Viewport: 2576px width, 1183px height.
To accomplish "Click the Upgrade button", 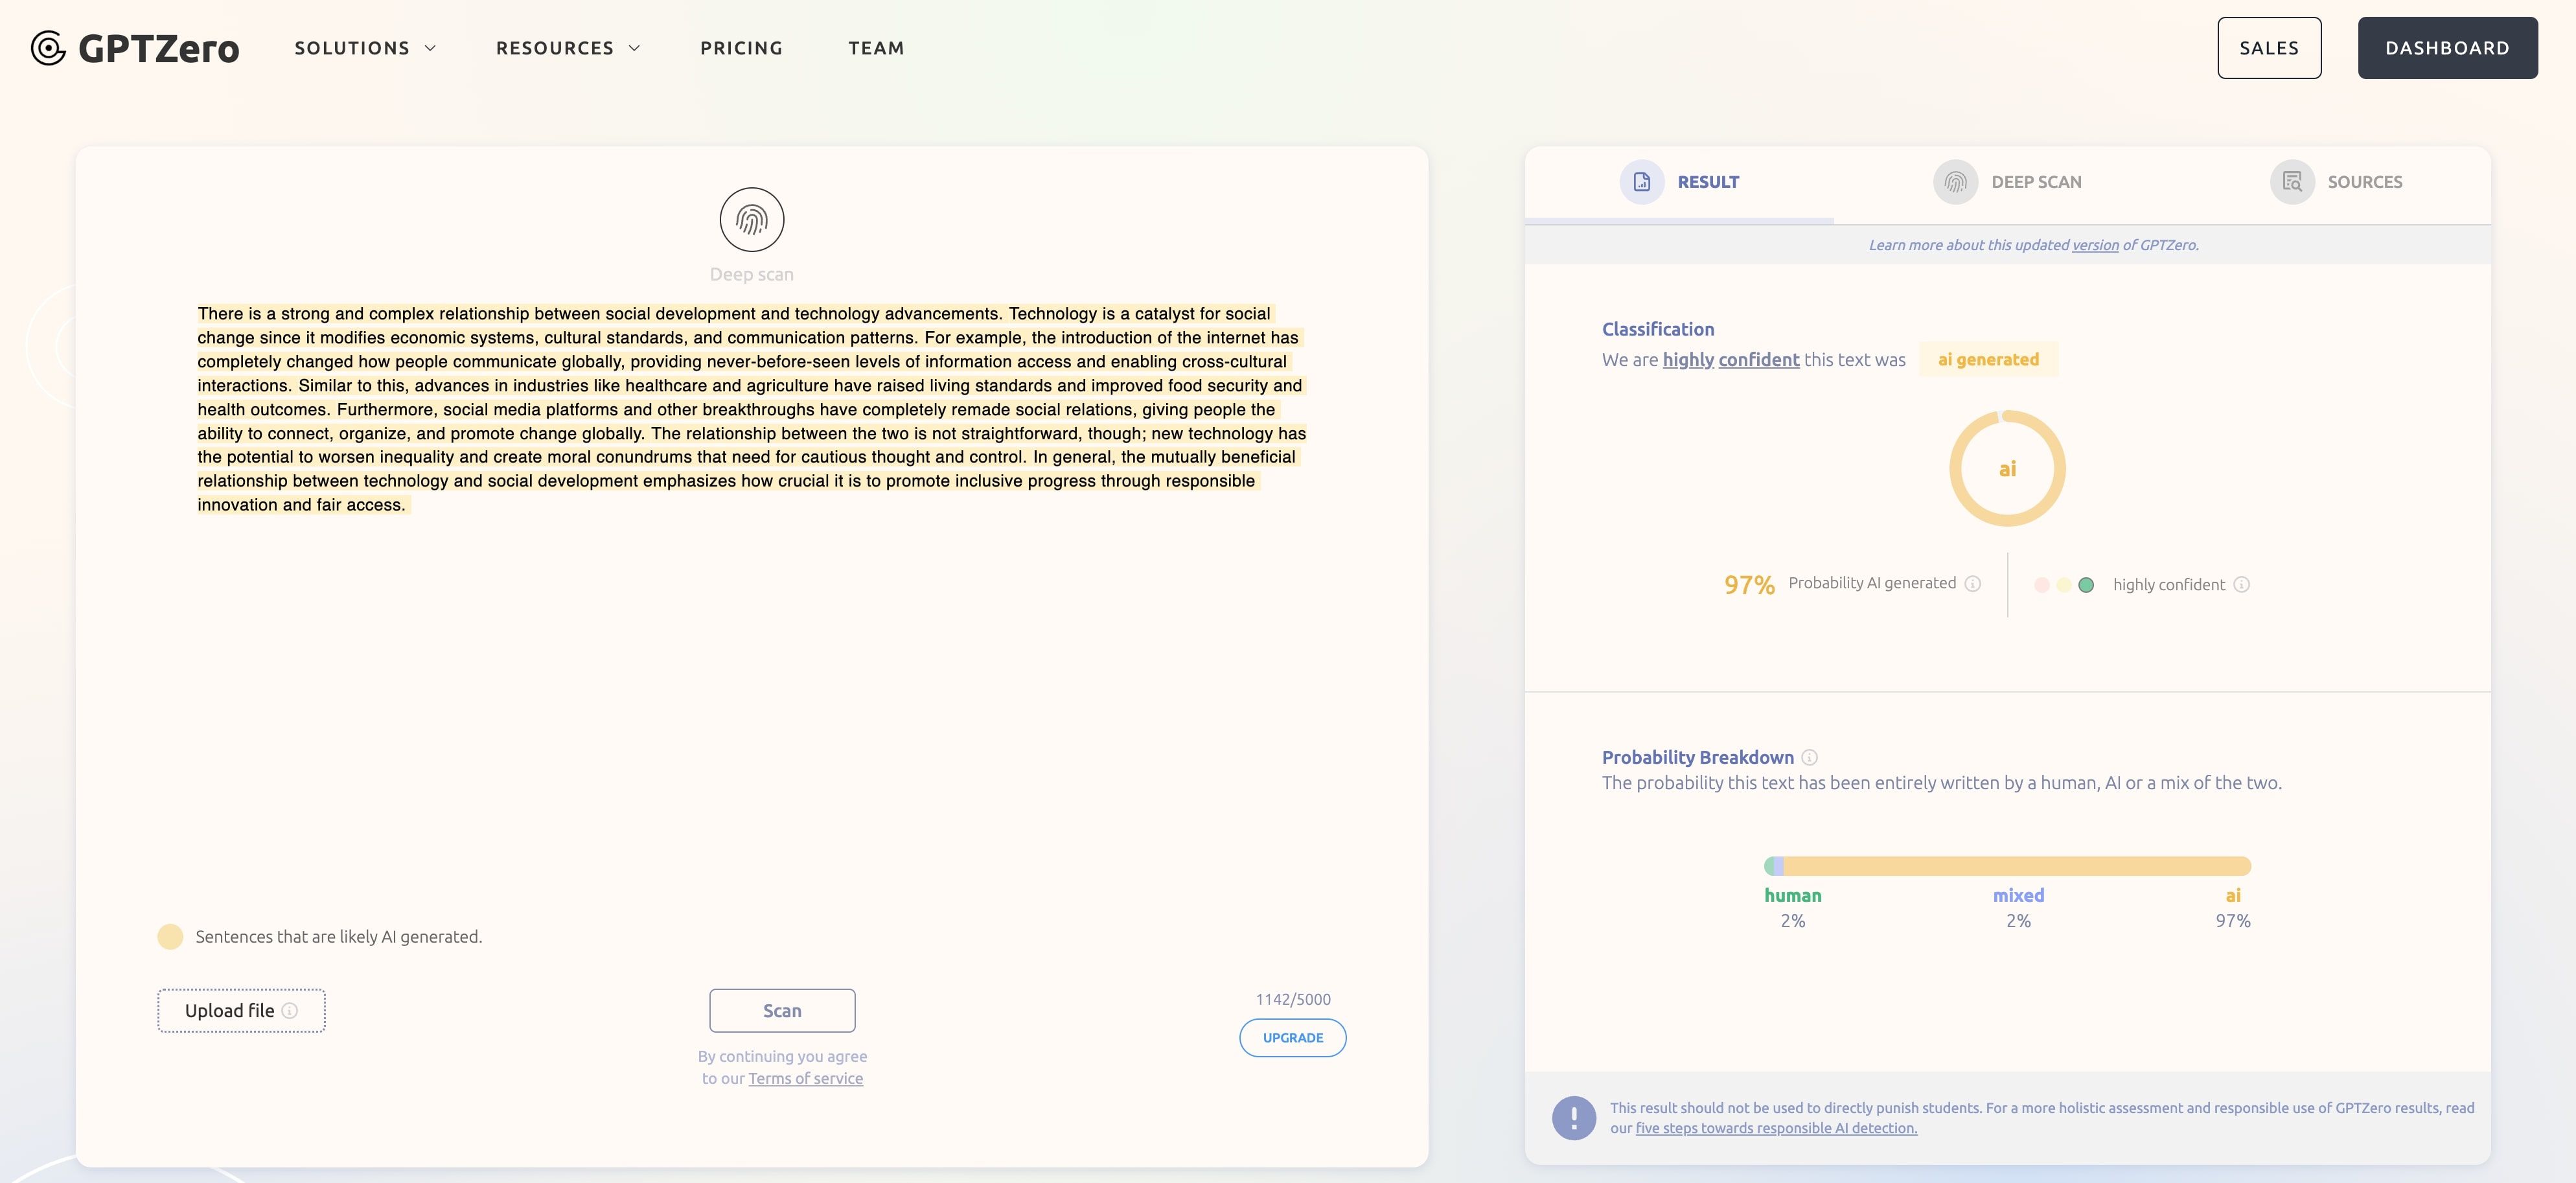I will click(1292, 1038).
